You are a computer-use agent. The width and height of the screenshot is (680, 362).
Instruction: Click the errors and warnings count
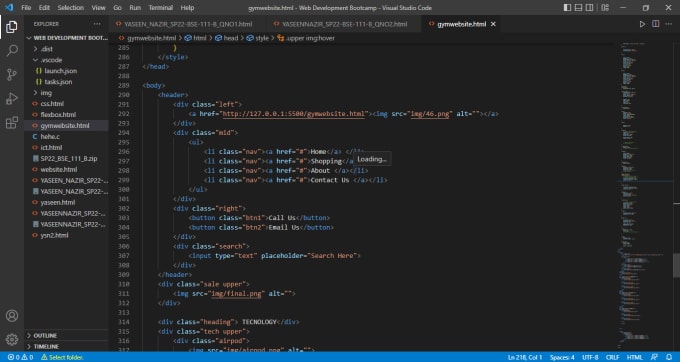point(20,357)
